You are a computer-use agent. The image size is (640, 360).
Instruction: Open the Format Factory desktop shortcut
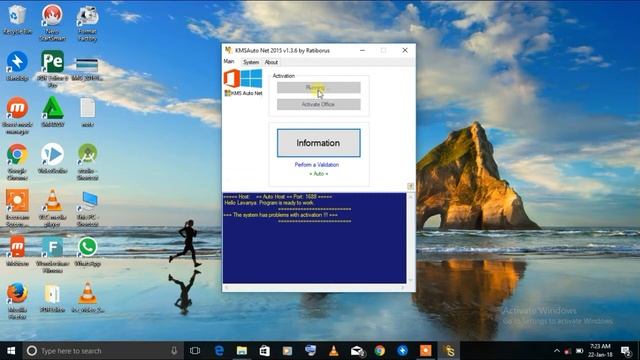coord(87,22)
